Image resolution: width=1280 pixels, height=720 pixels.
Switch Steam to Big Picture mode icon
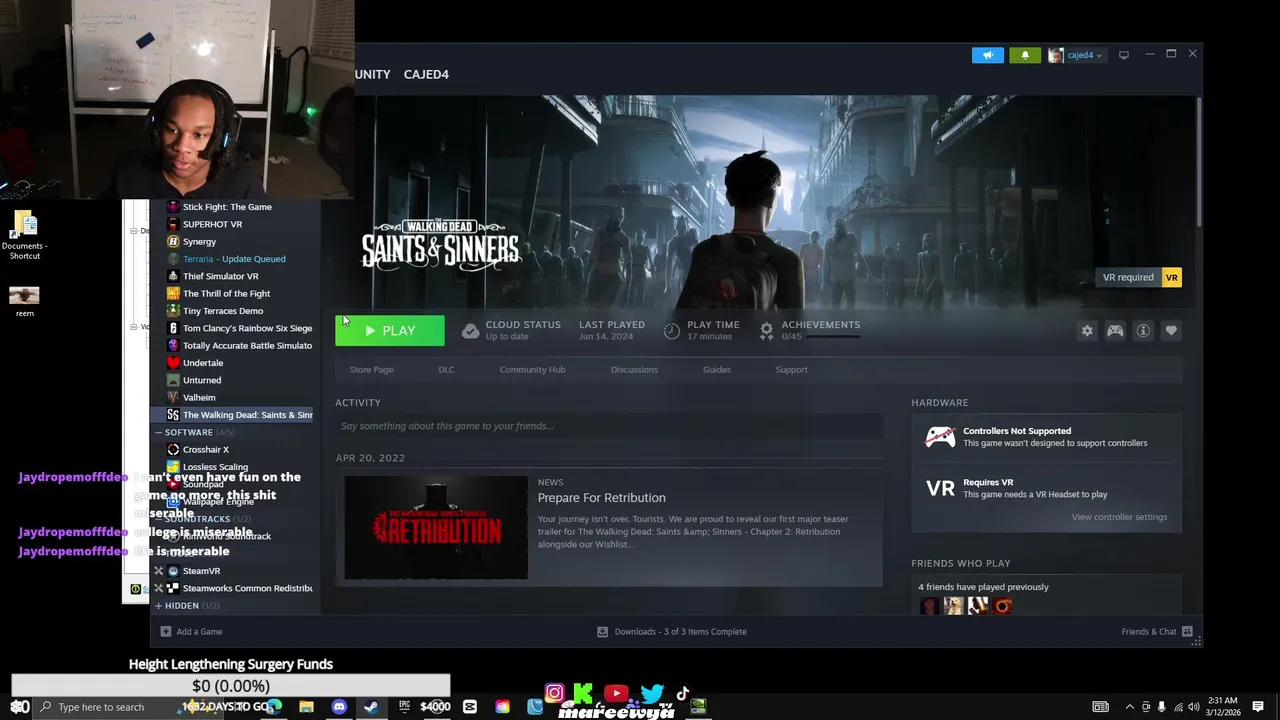1124,55
